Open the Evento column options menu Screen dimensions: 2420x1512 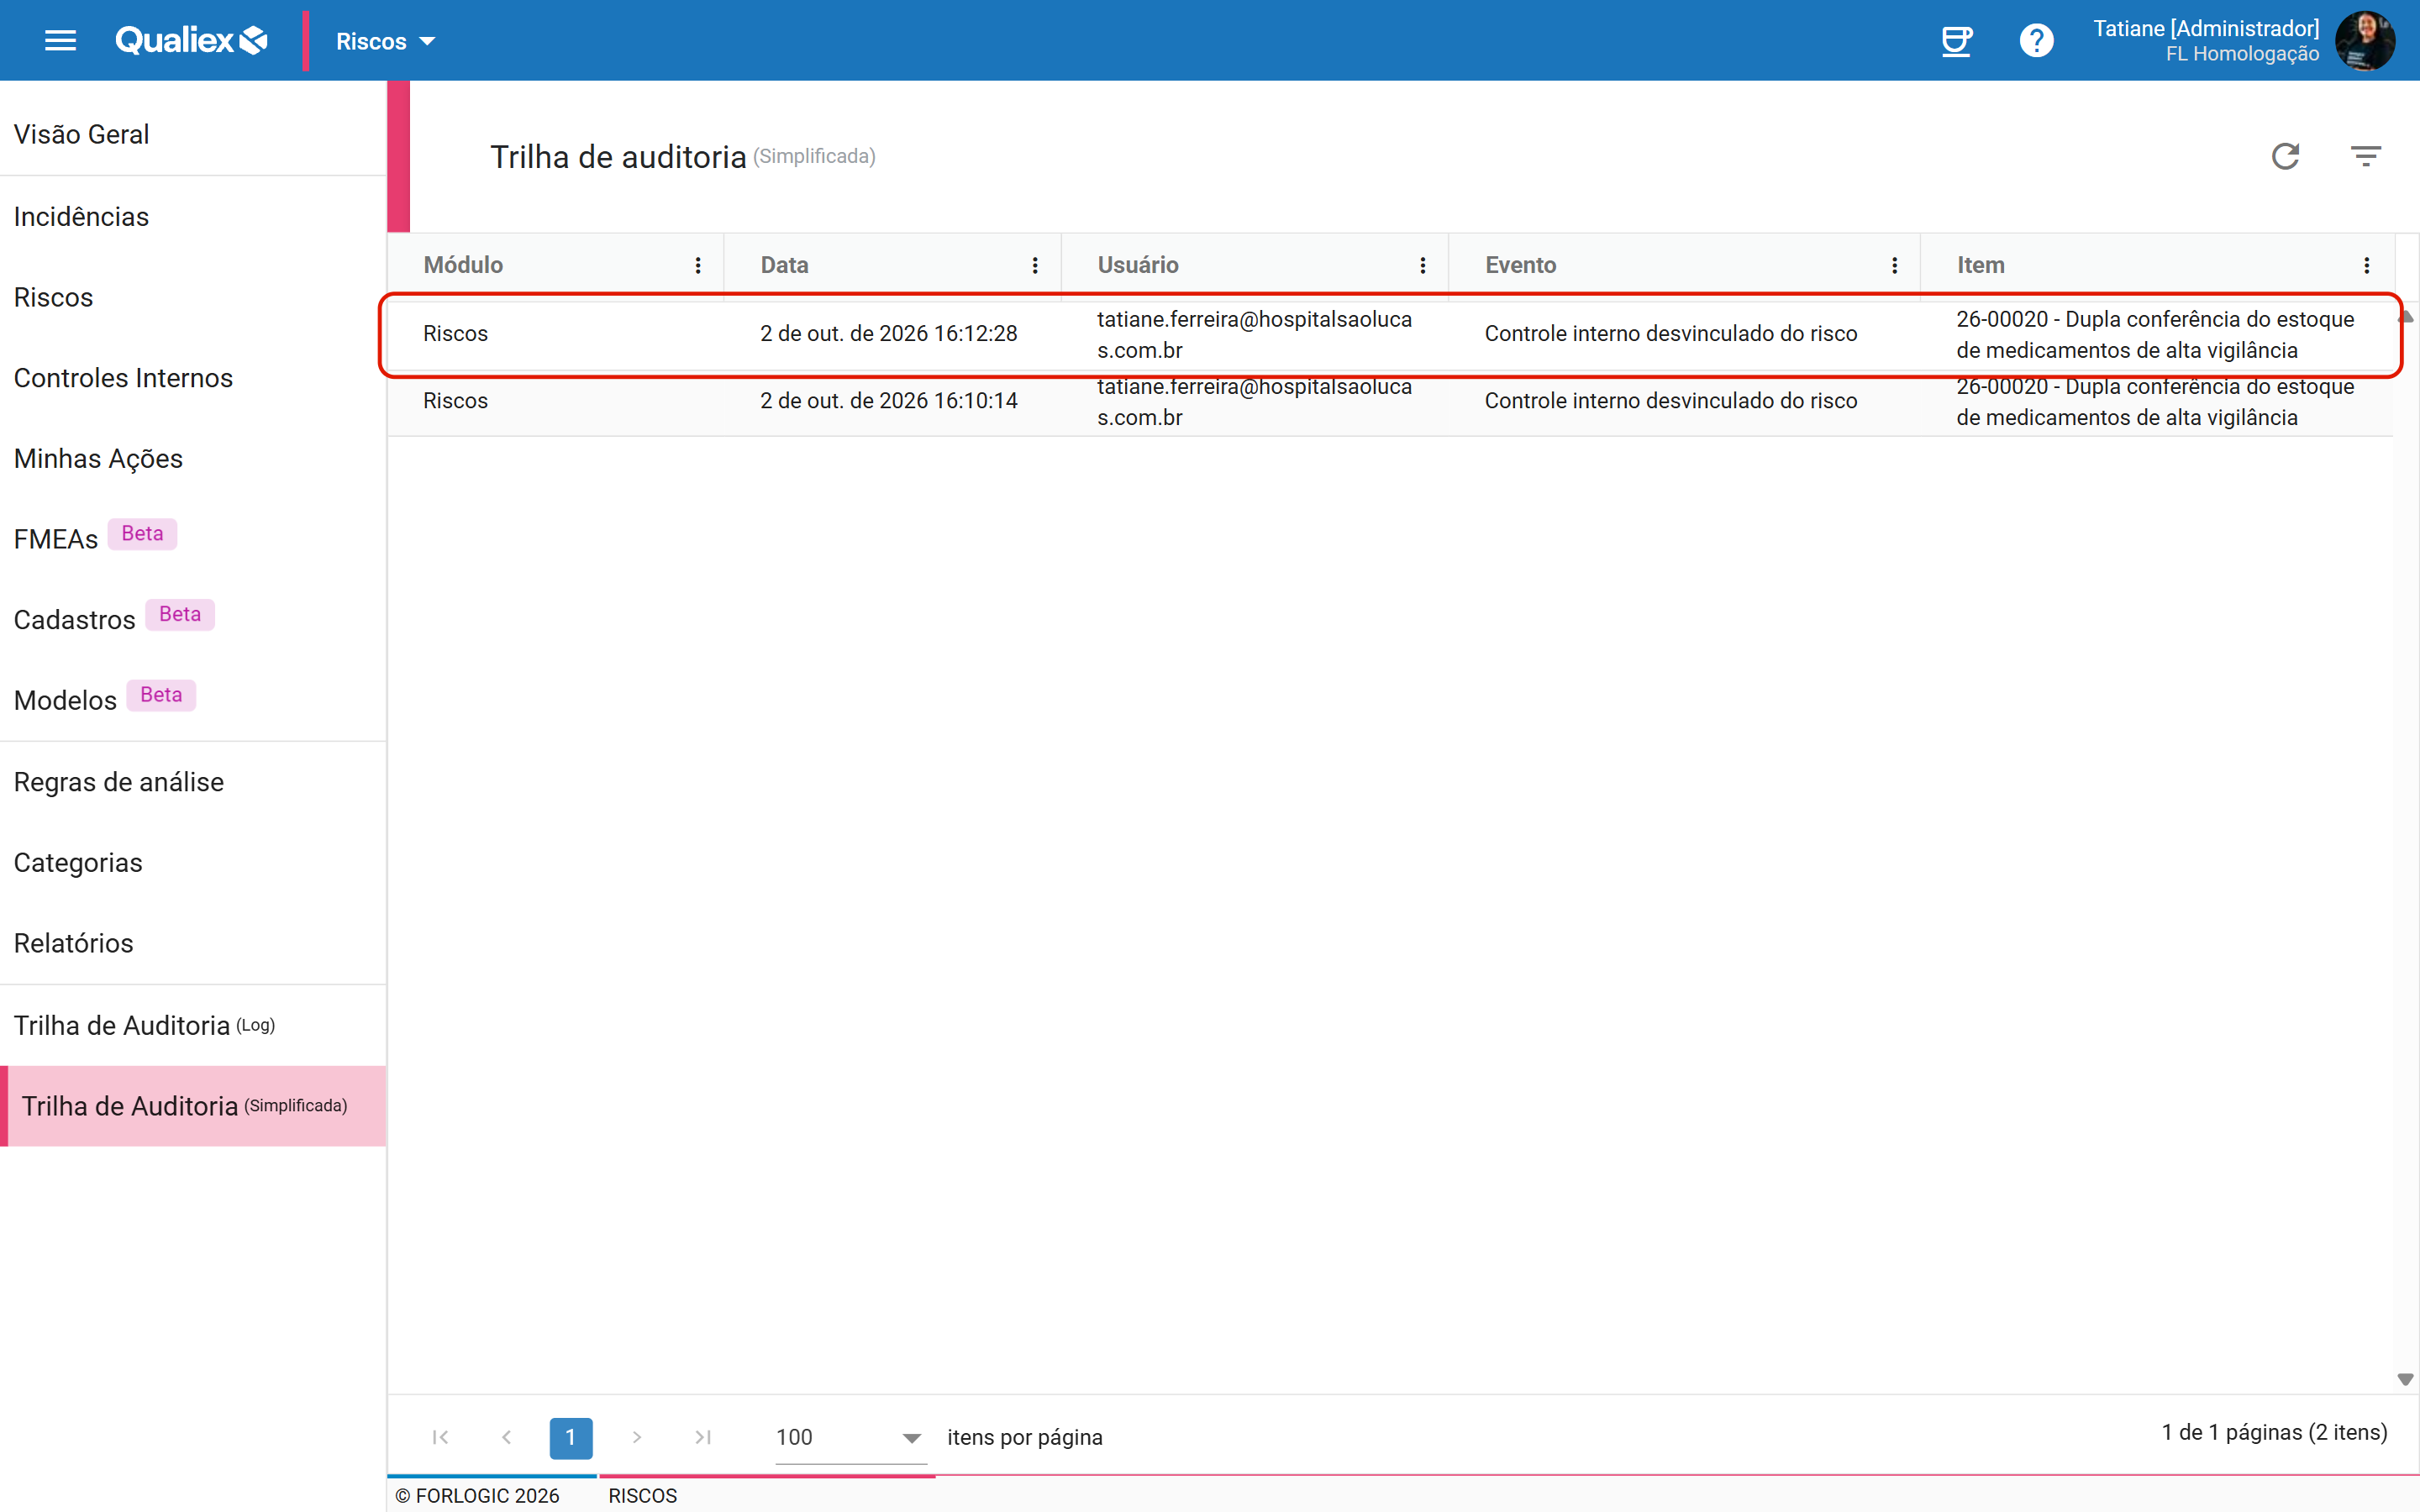click(1894, 265)
